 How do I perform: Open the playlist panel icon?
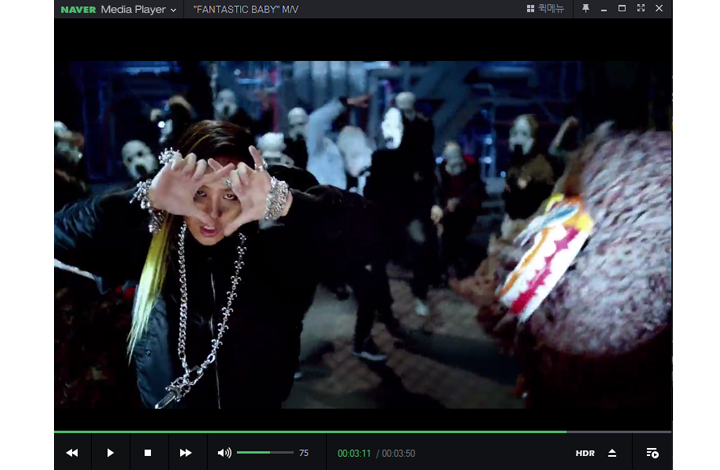[652, 453]
